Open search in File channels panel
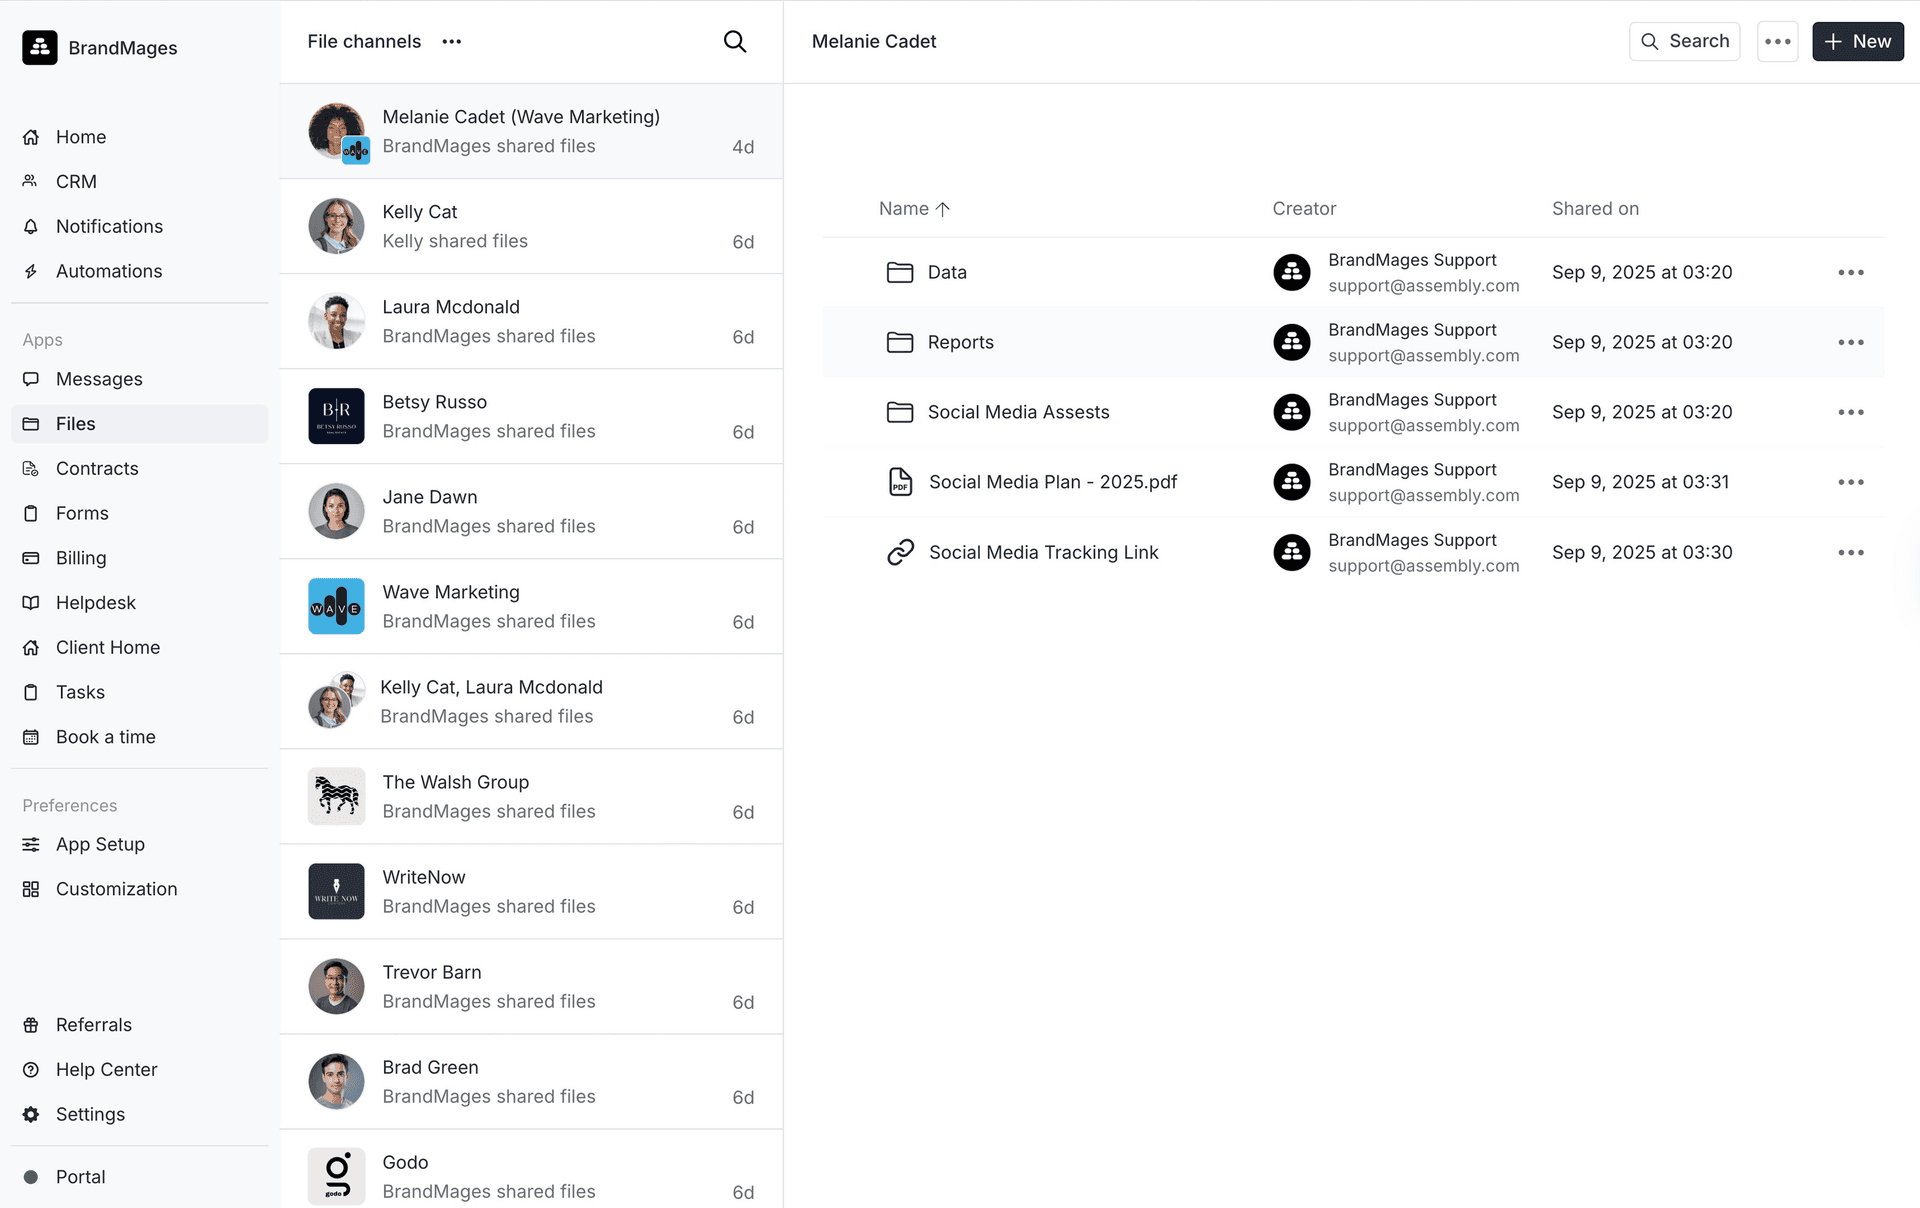This screenshot has width=1920, height=1208. [x=735, y=41]
